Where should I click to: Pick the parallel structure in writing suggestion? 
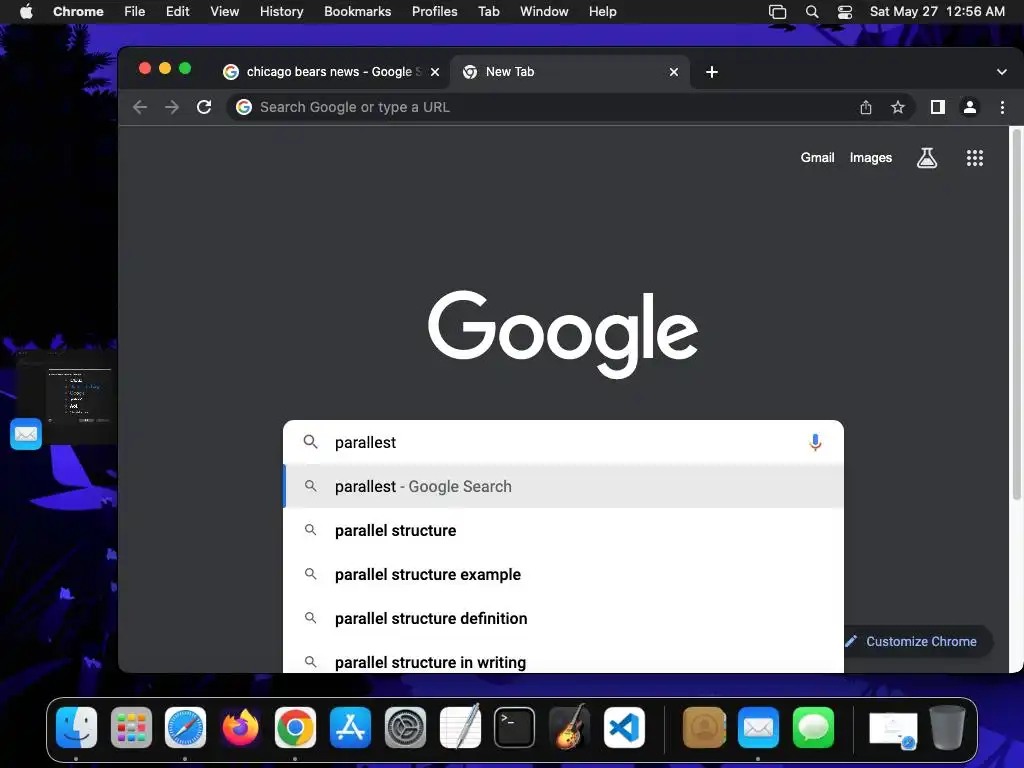pyautogui.click(x=564, y=658)
